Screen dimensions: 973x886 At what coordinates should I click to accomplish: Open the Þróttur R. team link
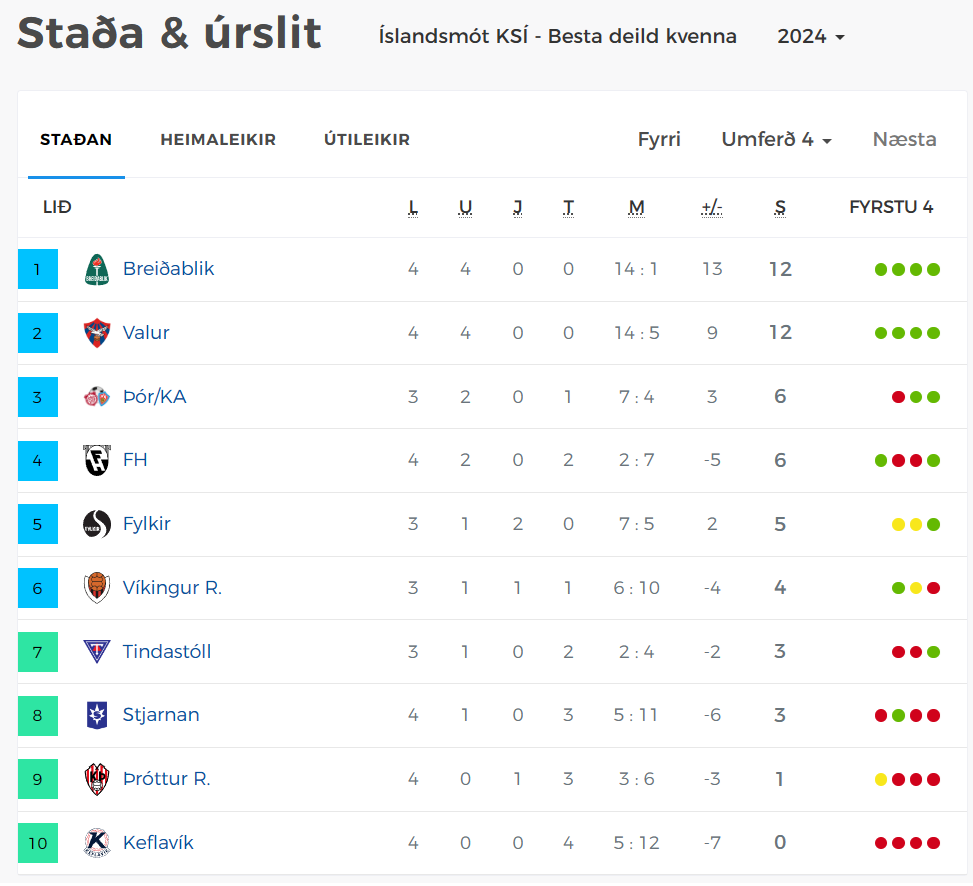167,779
